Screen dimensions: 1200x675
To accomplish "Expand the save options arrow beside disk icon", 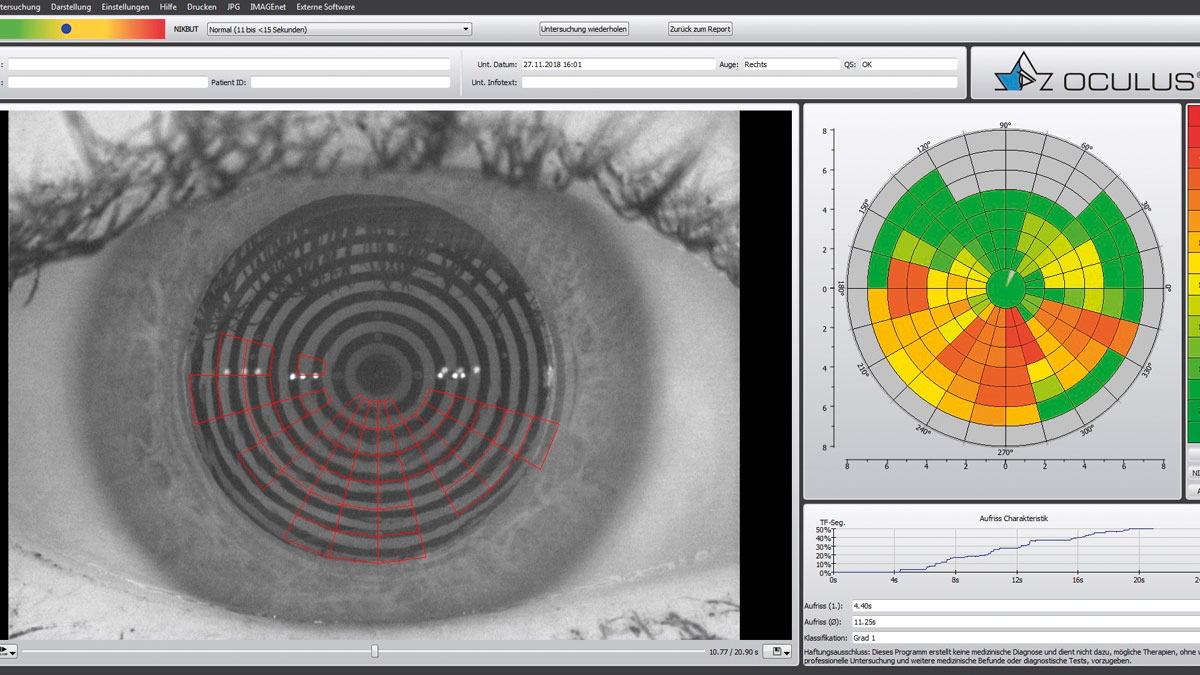I will pos(787,652).
